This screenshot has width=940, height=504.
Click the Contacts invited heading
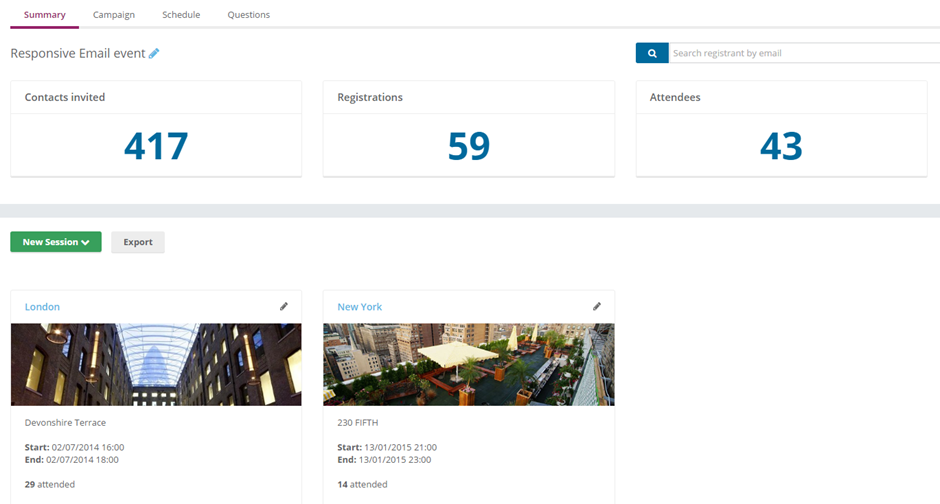65,97
